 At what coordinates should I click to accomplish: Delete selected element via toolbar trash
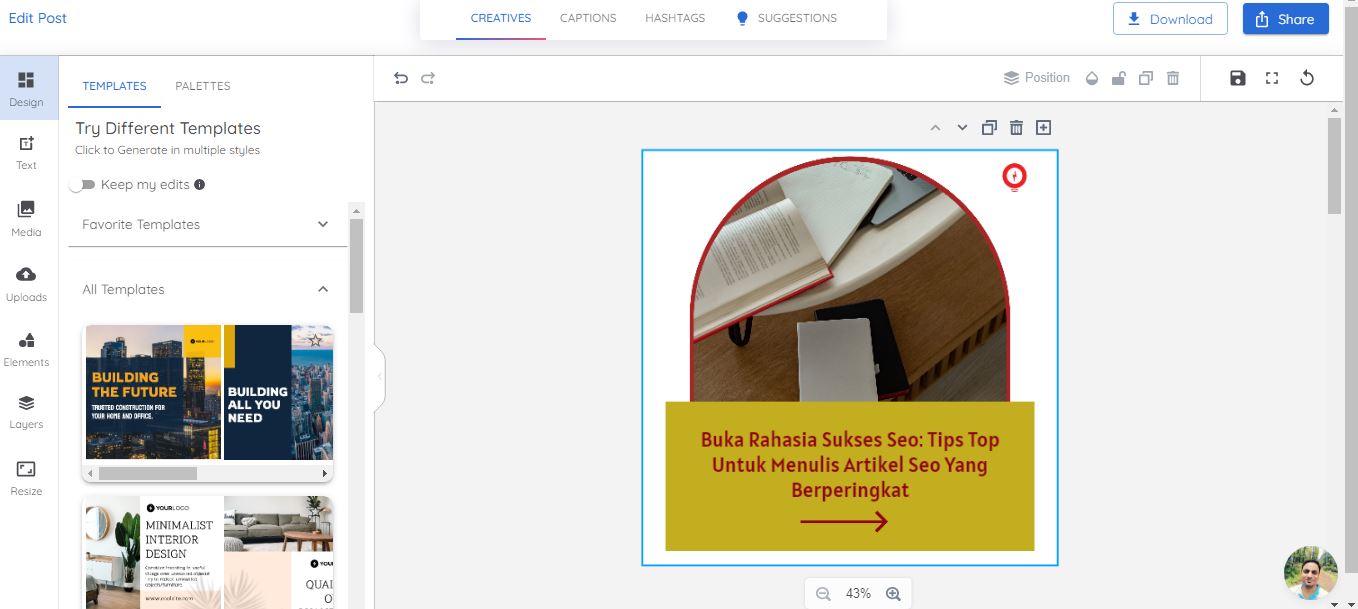click(1174, 78)
